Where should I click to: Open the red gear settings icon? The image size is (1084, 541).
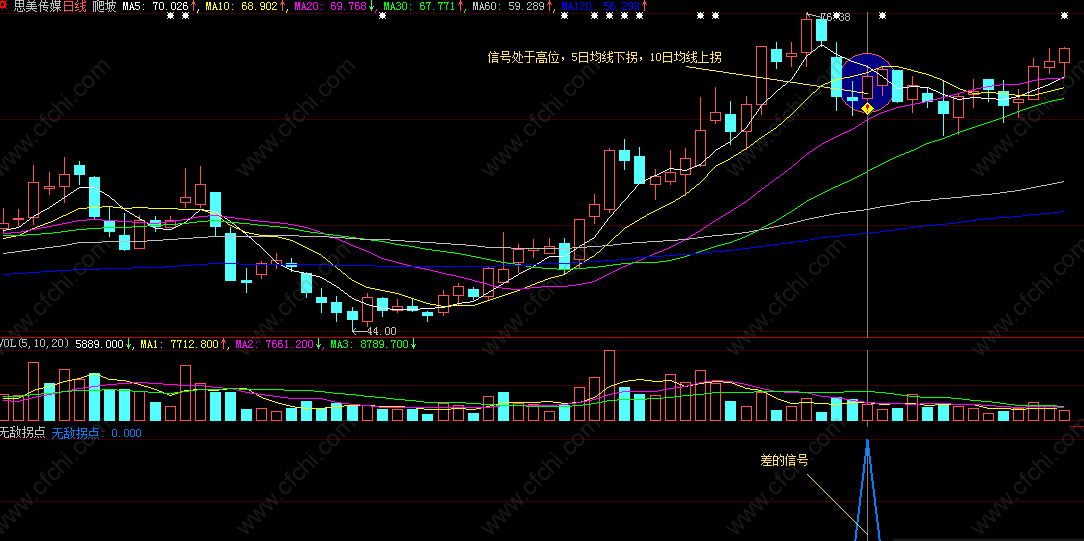[4, 6]
